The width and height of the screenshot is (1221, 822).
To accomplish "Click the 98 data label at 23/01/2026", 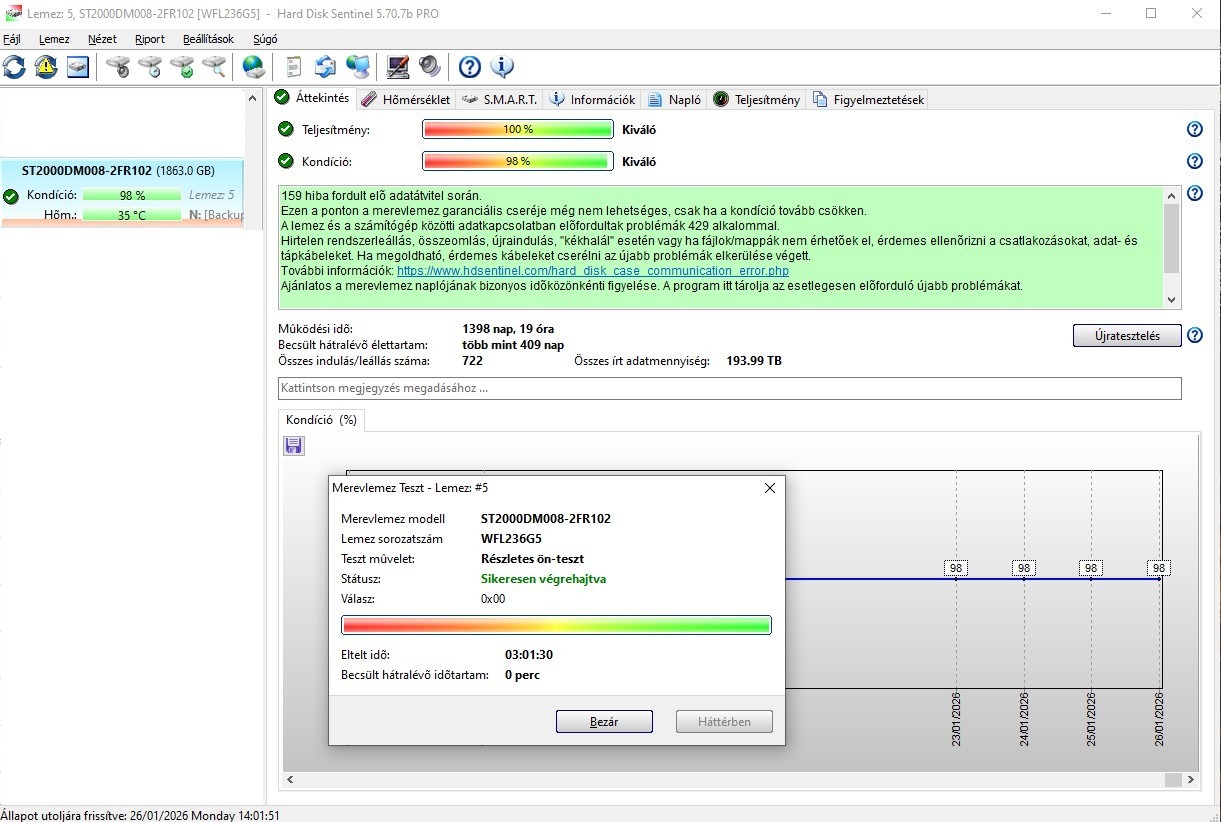I will click(956, 568).
